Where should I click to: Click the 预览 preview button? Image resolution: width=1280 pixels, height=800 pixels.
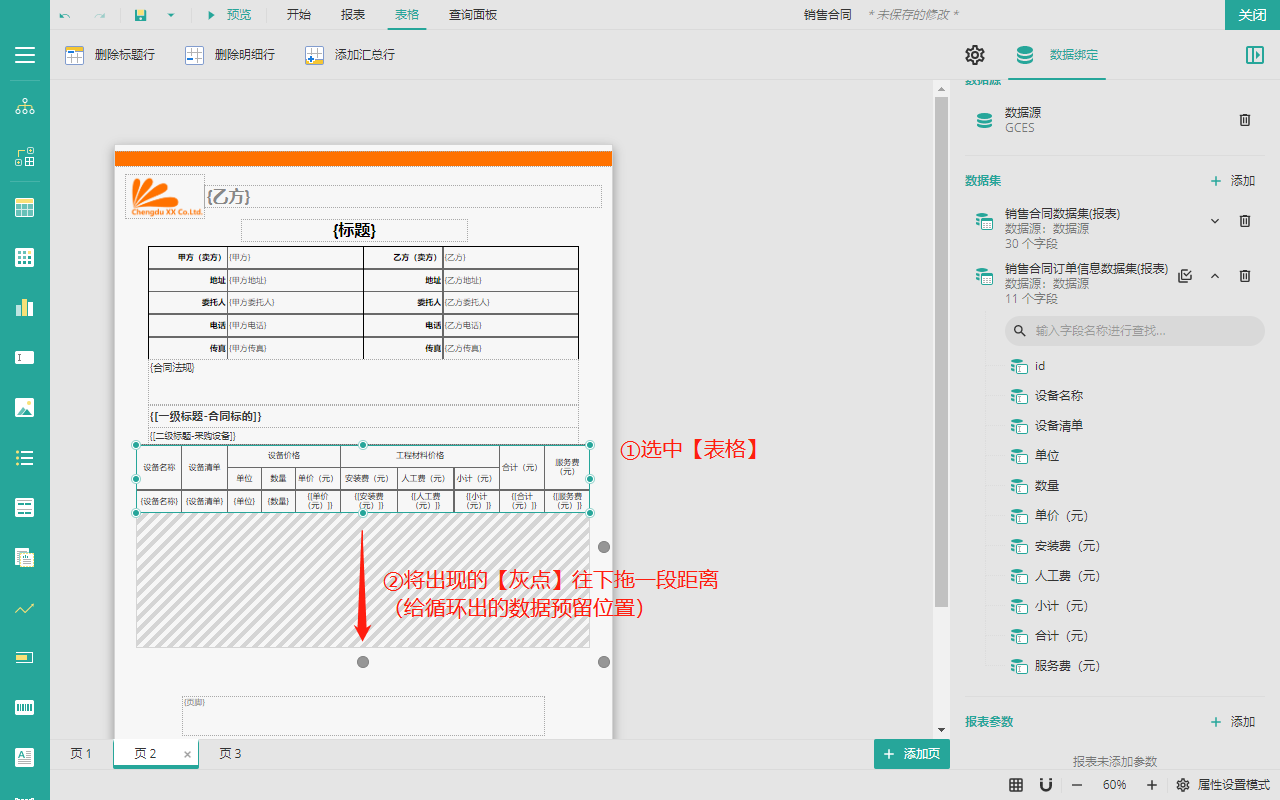229,15
